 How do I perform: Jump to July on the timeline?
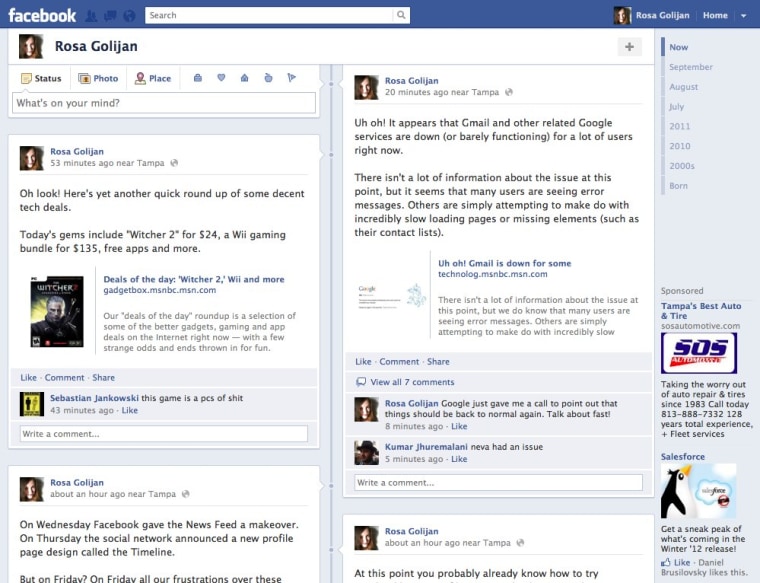677,107
